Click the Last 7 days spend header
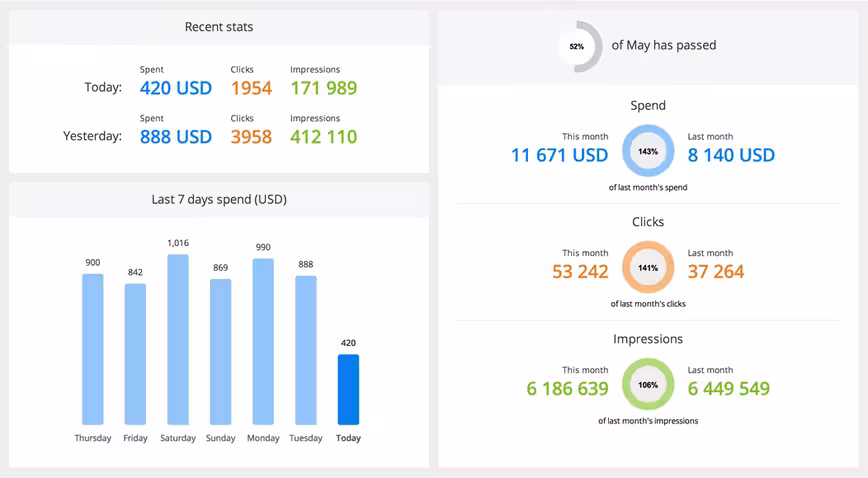Image resolution: width=868 pixels, height=478 pixels. [x=219, y=199]
